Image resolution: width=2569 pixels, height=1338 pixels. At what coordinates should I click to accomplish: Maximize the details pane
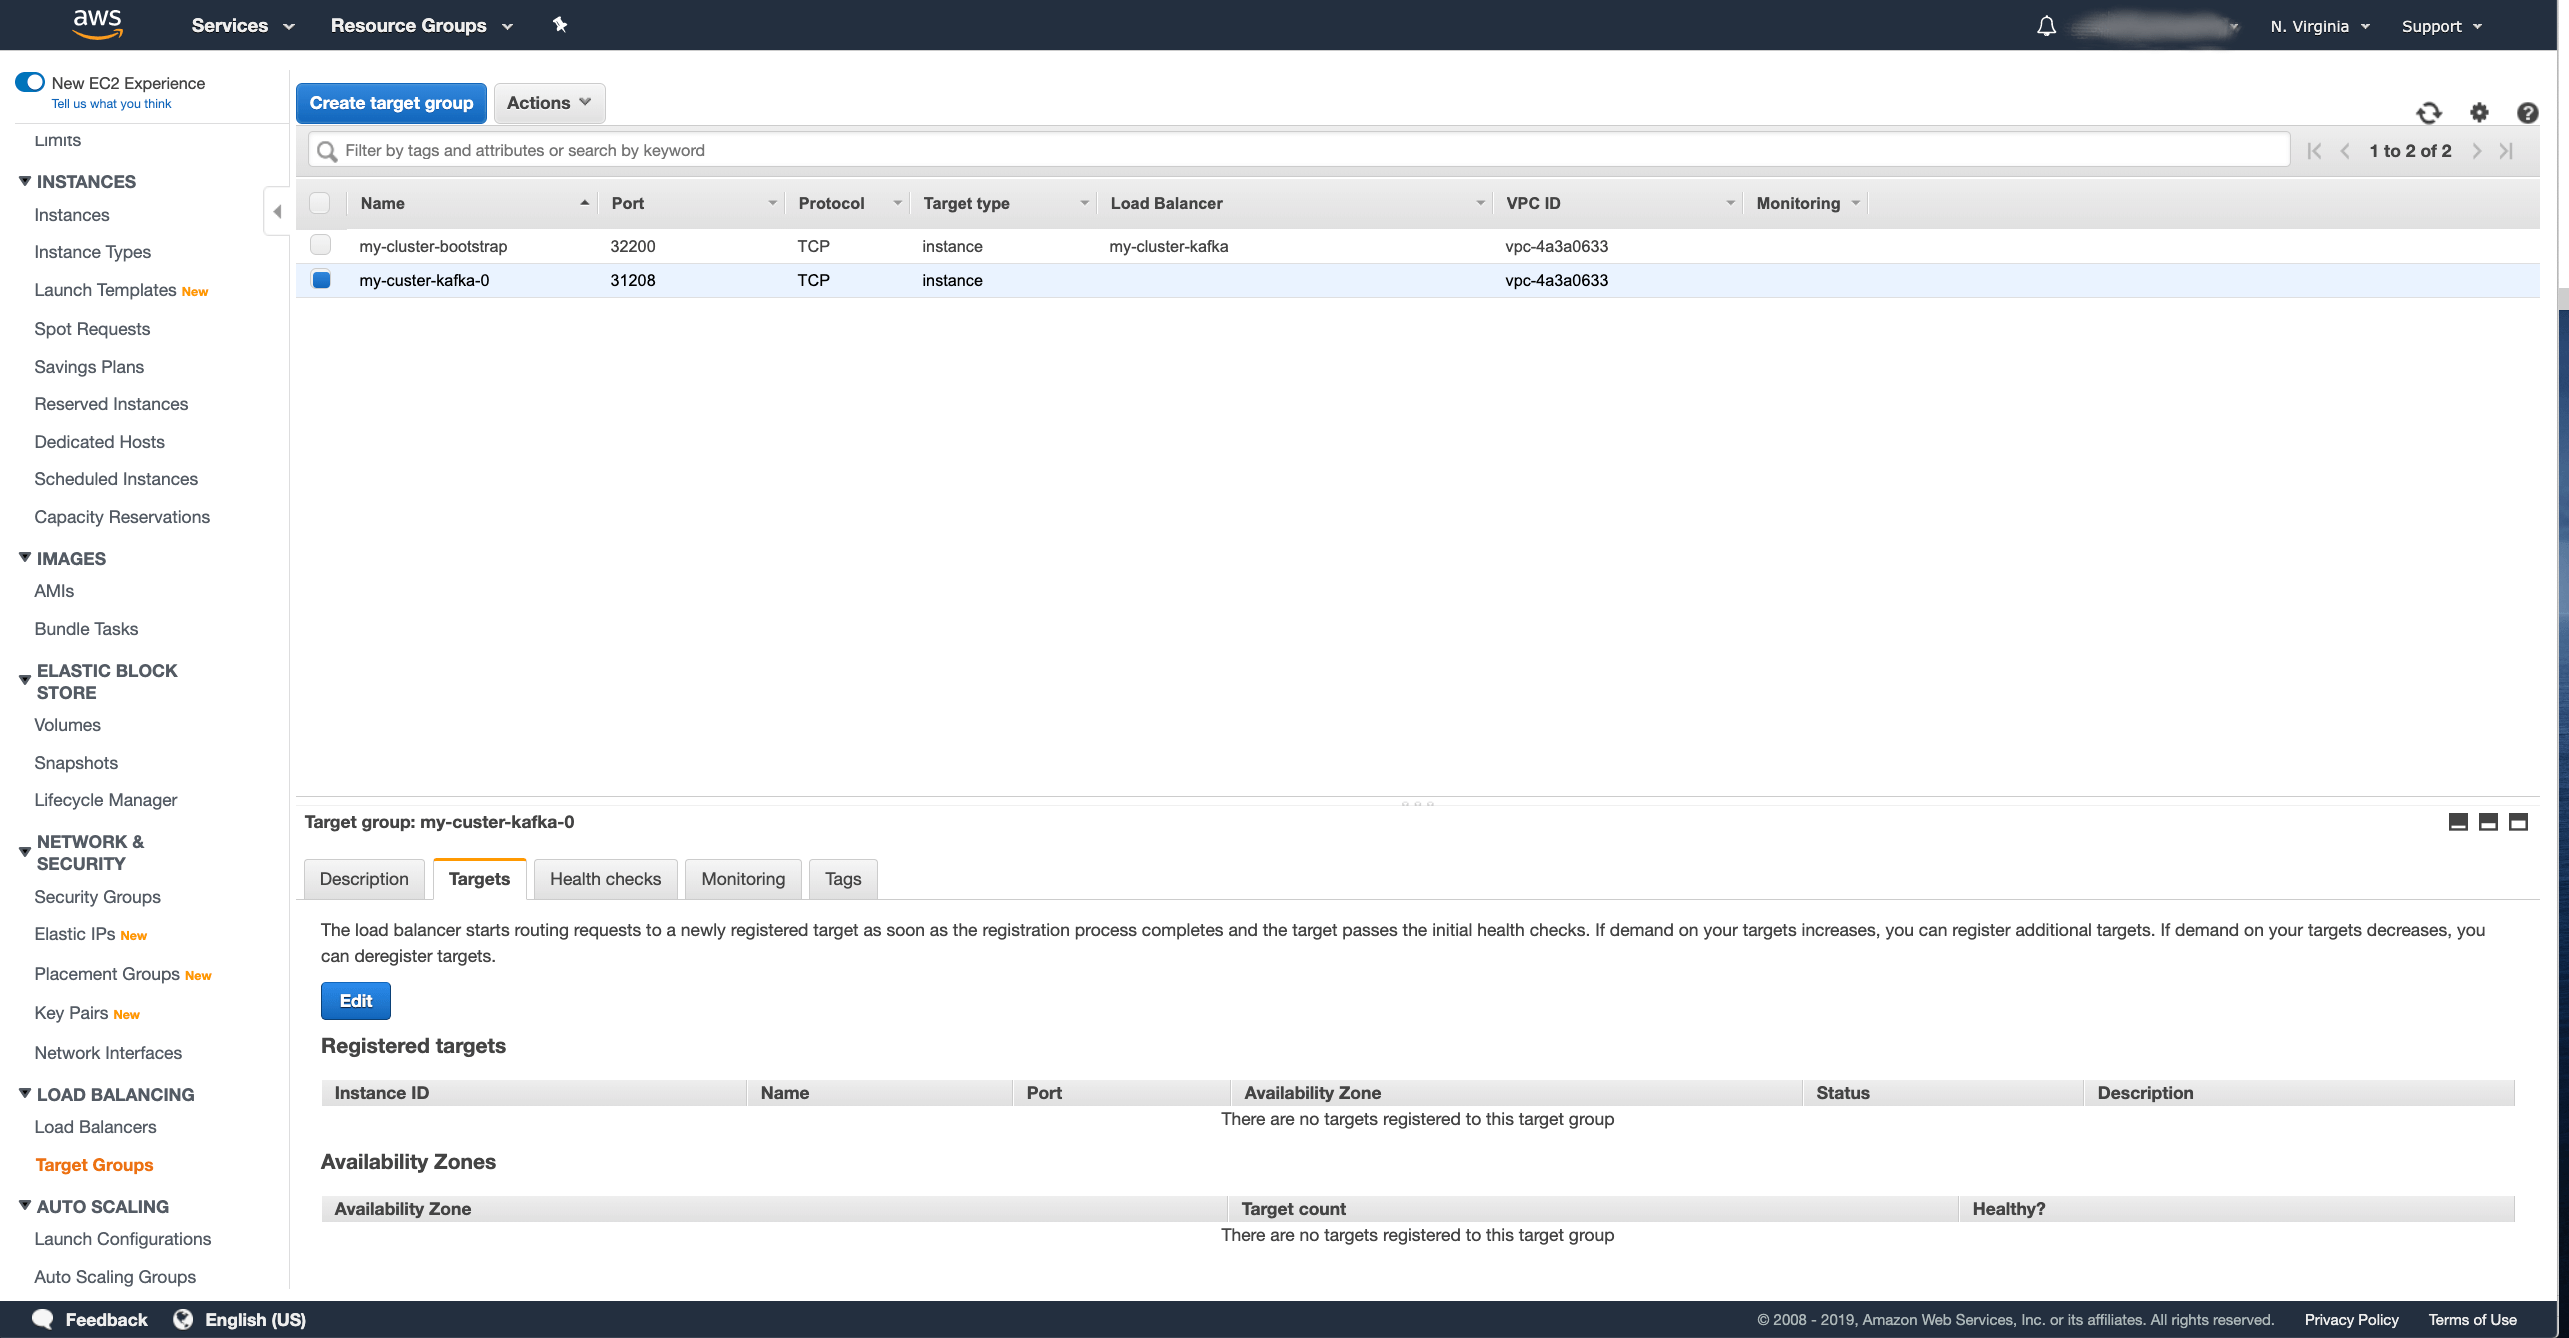2519,822
